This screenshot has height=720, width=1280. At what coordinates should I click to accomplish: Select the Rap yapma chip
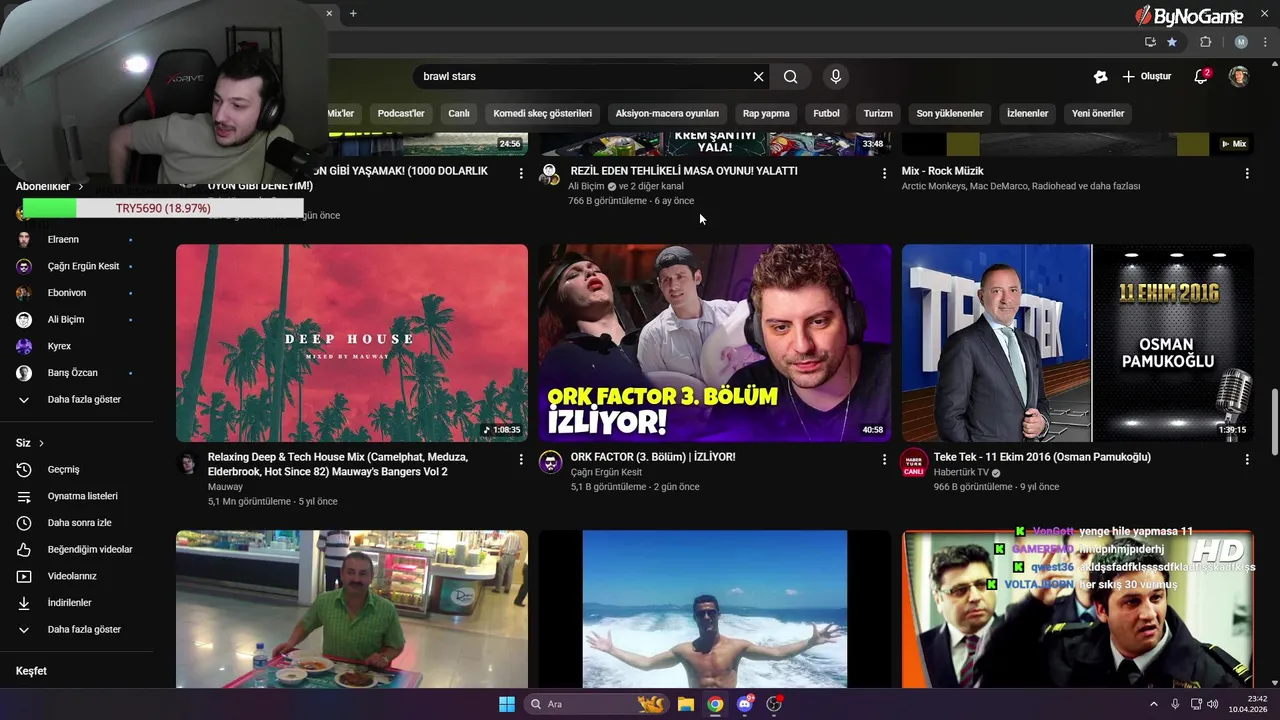point(766,113)
